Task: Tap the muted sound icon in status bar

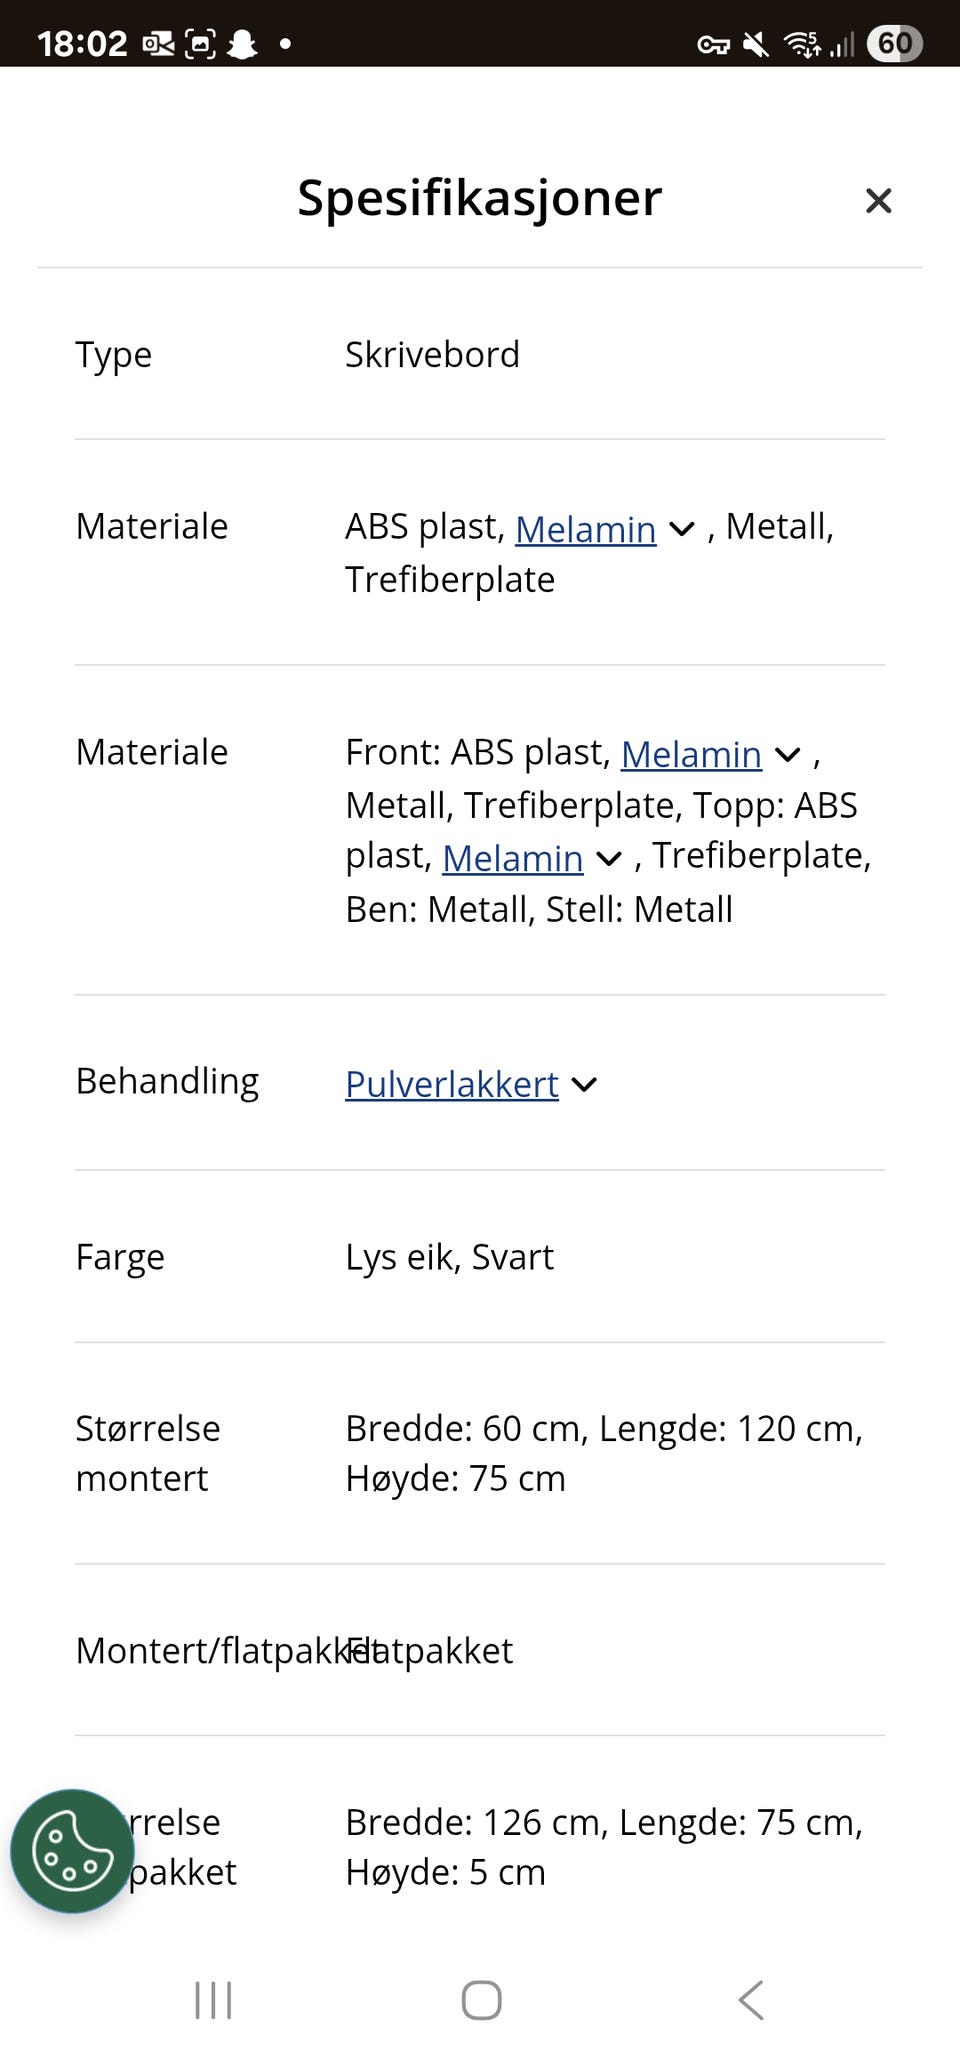Action: click(x=757, y=43)
